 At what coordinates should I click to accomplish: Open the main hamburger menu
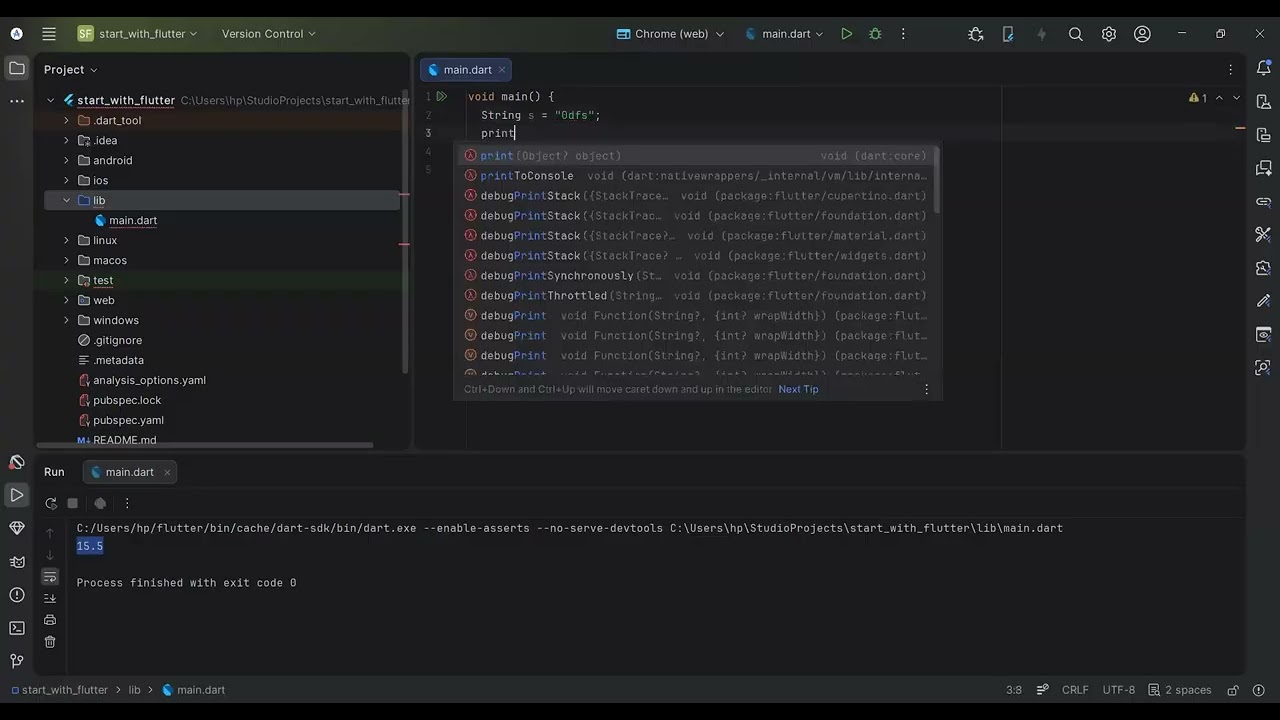pyautogui.click(x=49, y=34)
